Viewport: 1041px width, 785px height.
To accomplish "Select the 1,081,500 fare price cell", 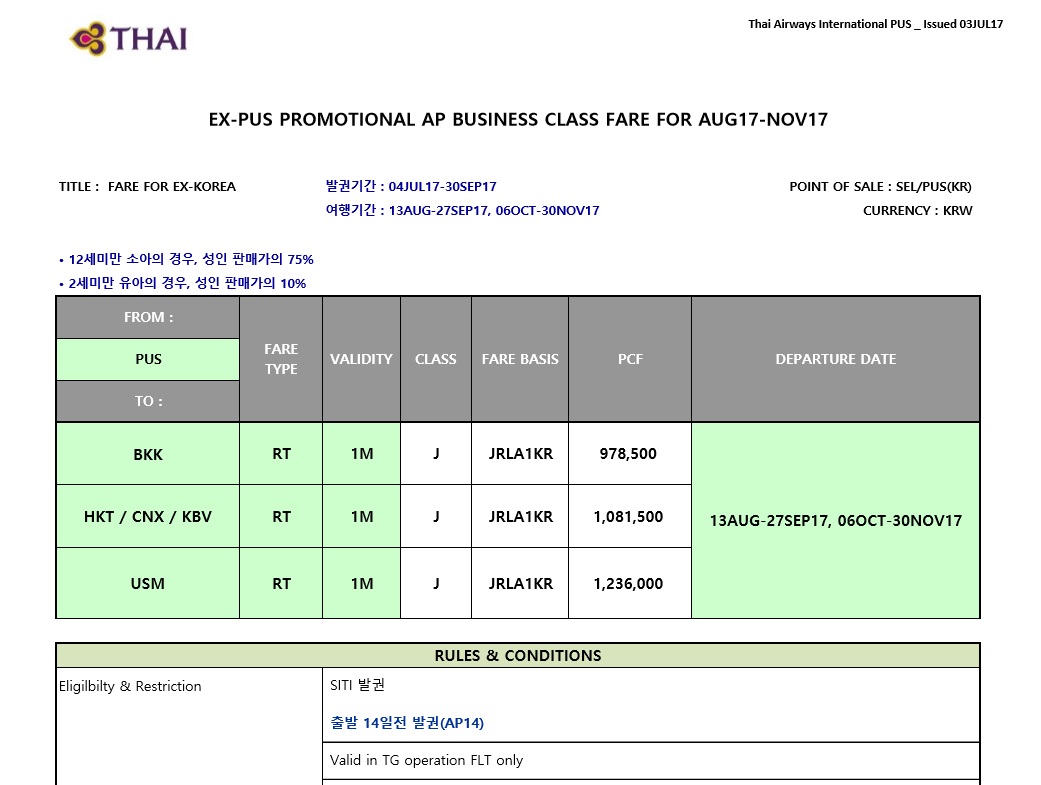I will pyautogui.click(x=628, y=517).
